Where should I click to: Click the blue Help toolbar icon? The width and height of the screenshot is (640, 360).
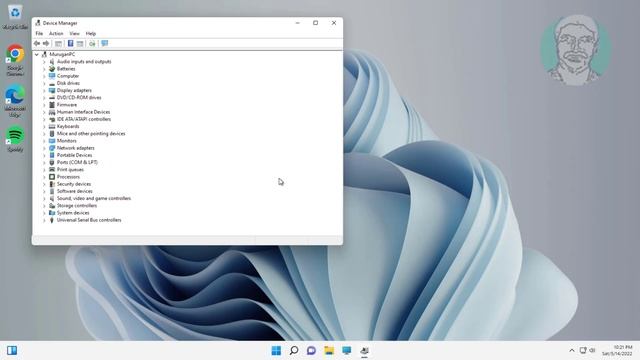pos(70,43)
